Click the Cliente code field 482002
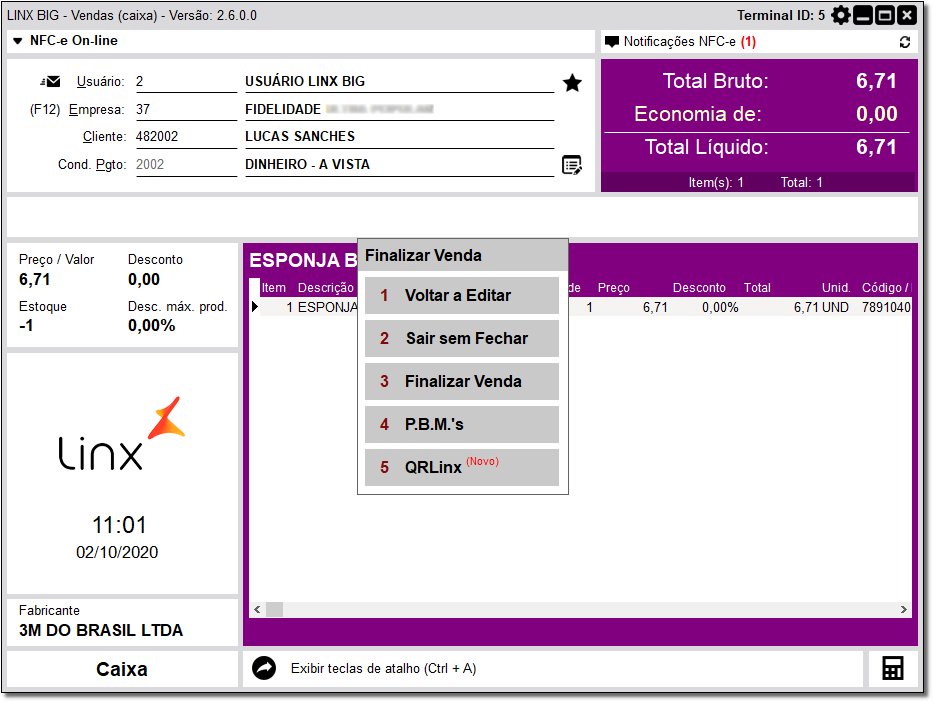This screenshot has height=702, width=933. click(x=186, y=137)
